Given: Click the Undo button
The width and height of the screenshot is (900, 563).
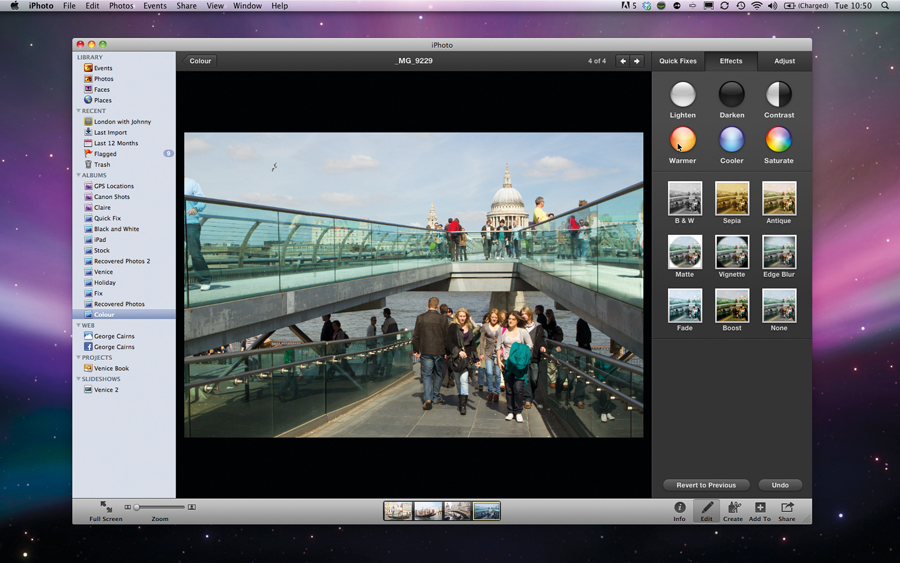Looking at the screenshot, I should (x=780, y=485).
